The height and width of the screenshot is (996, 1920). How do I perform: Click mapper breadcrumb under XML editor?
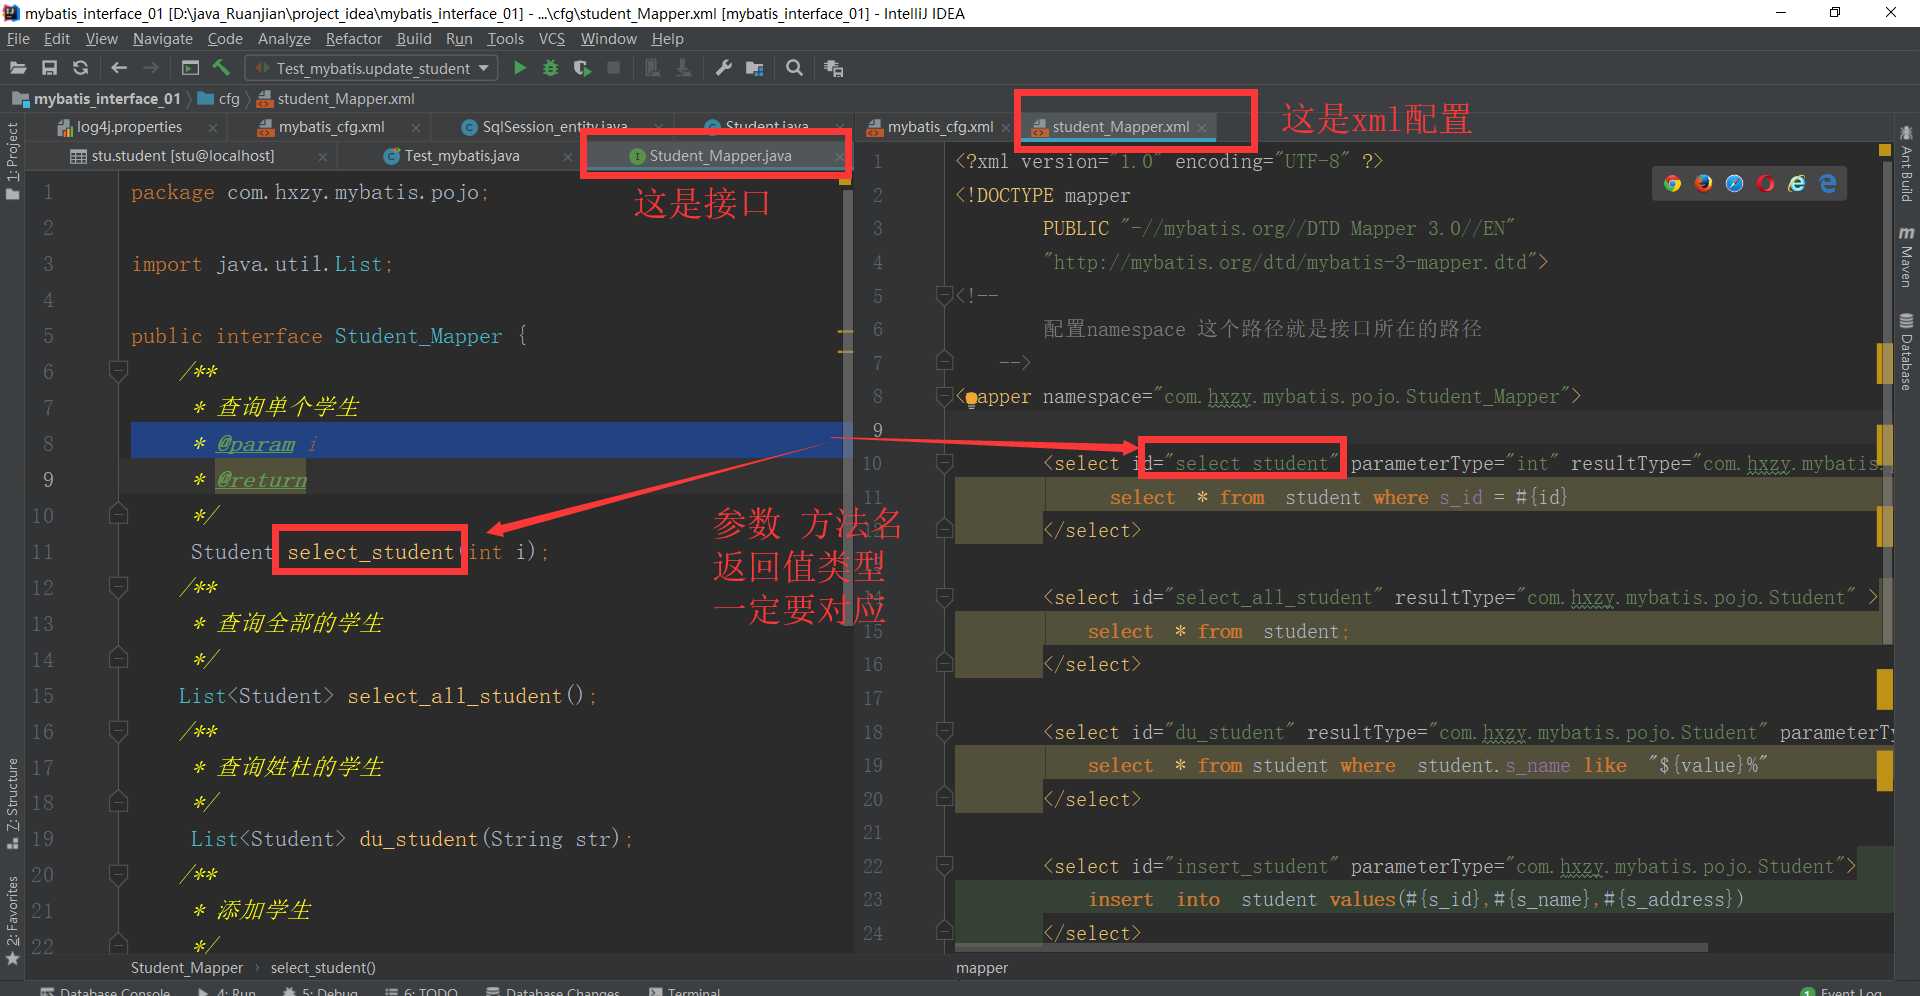(982, 967)
